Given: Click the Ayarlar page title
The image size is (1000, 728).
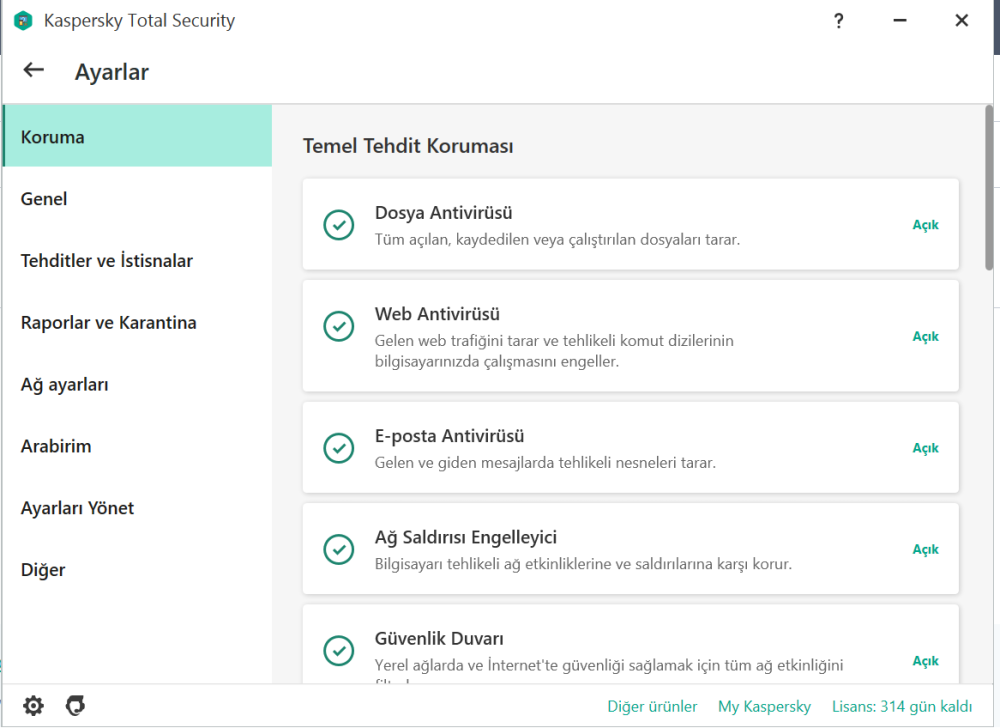Looking at the screenshot, I should pyautogui.click(x=112, y=72).
